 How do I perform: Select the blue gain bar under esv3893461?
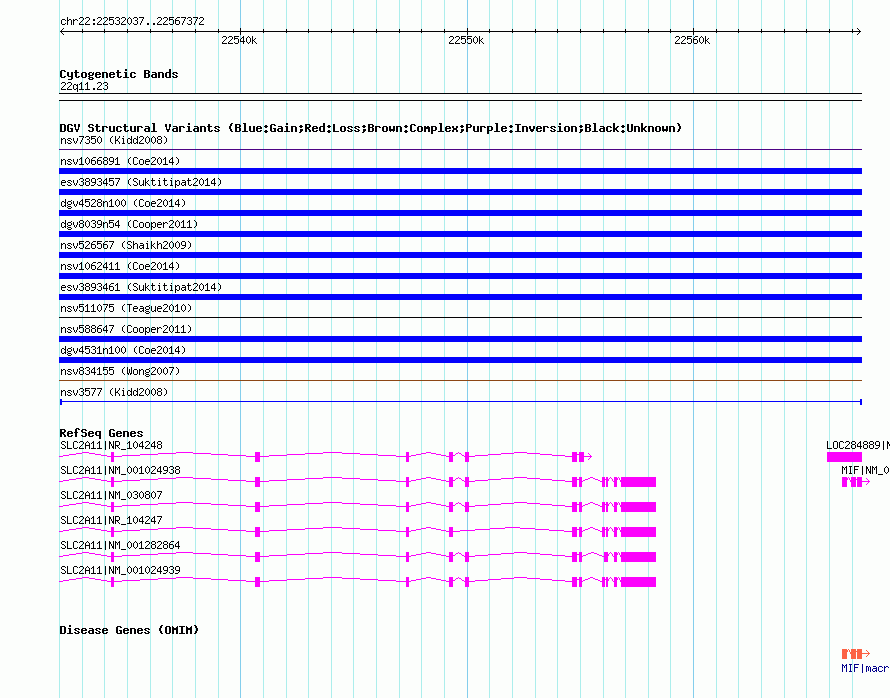pyautogui.click(x=460, y=297)
